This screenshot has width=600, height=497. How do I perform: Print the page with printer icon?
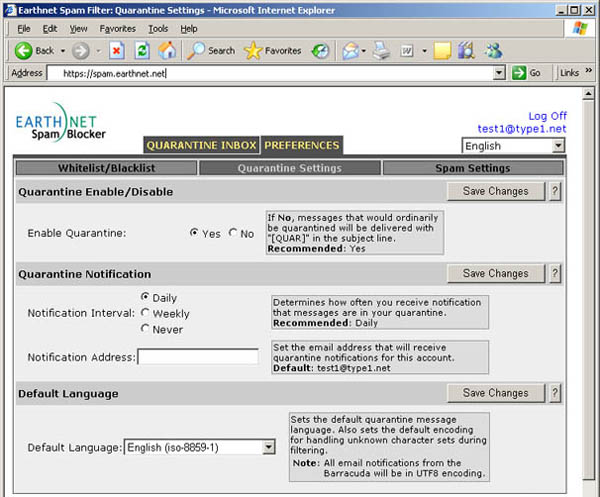tap(381, 51)
